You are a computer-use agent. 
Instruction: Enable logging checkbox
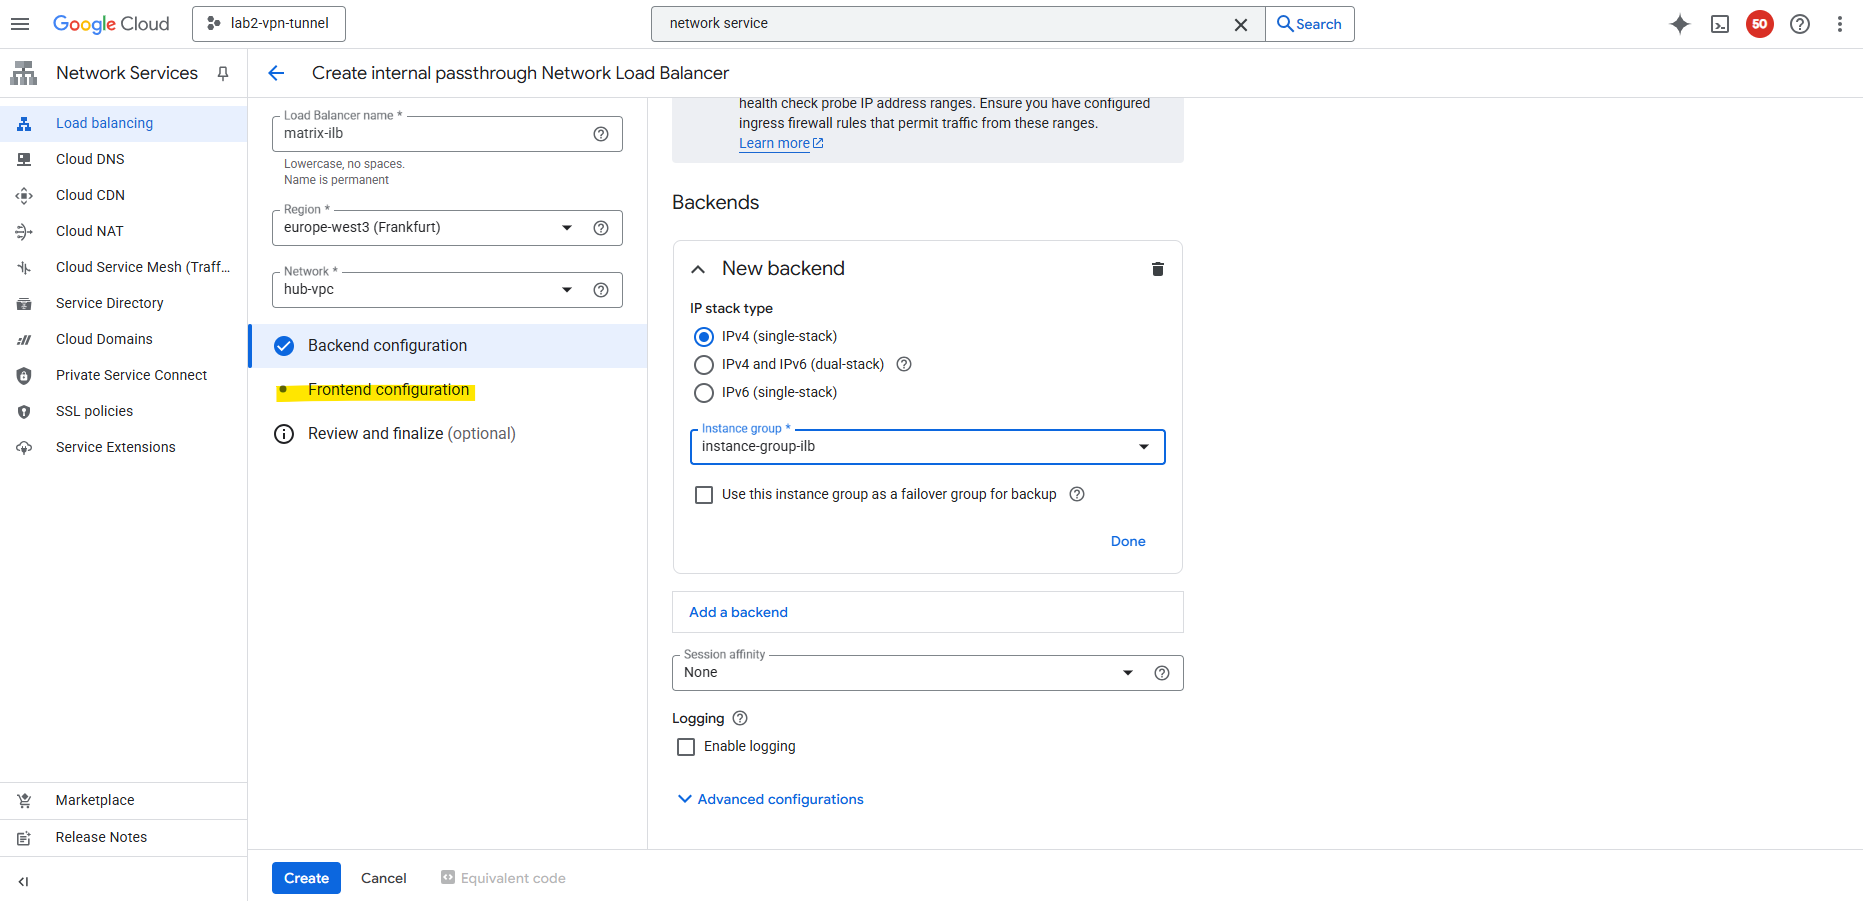pos(686,747)
